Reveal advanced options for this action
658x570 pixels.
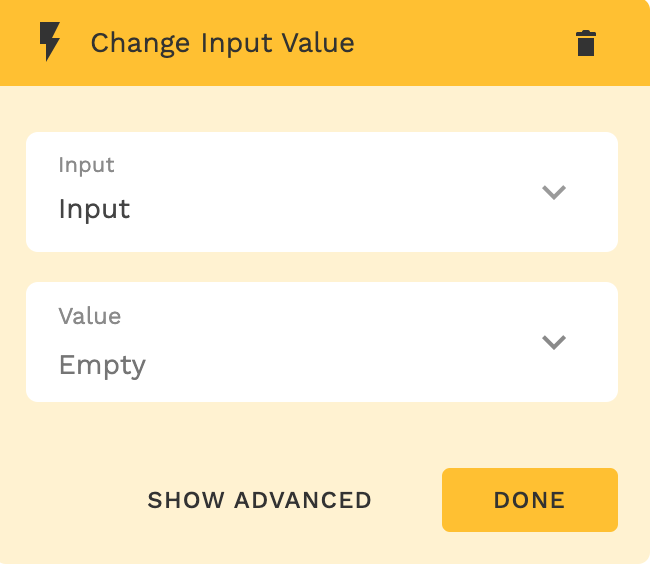tap(259, 500)
